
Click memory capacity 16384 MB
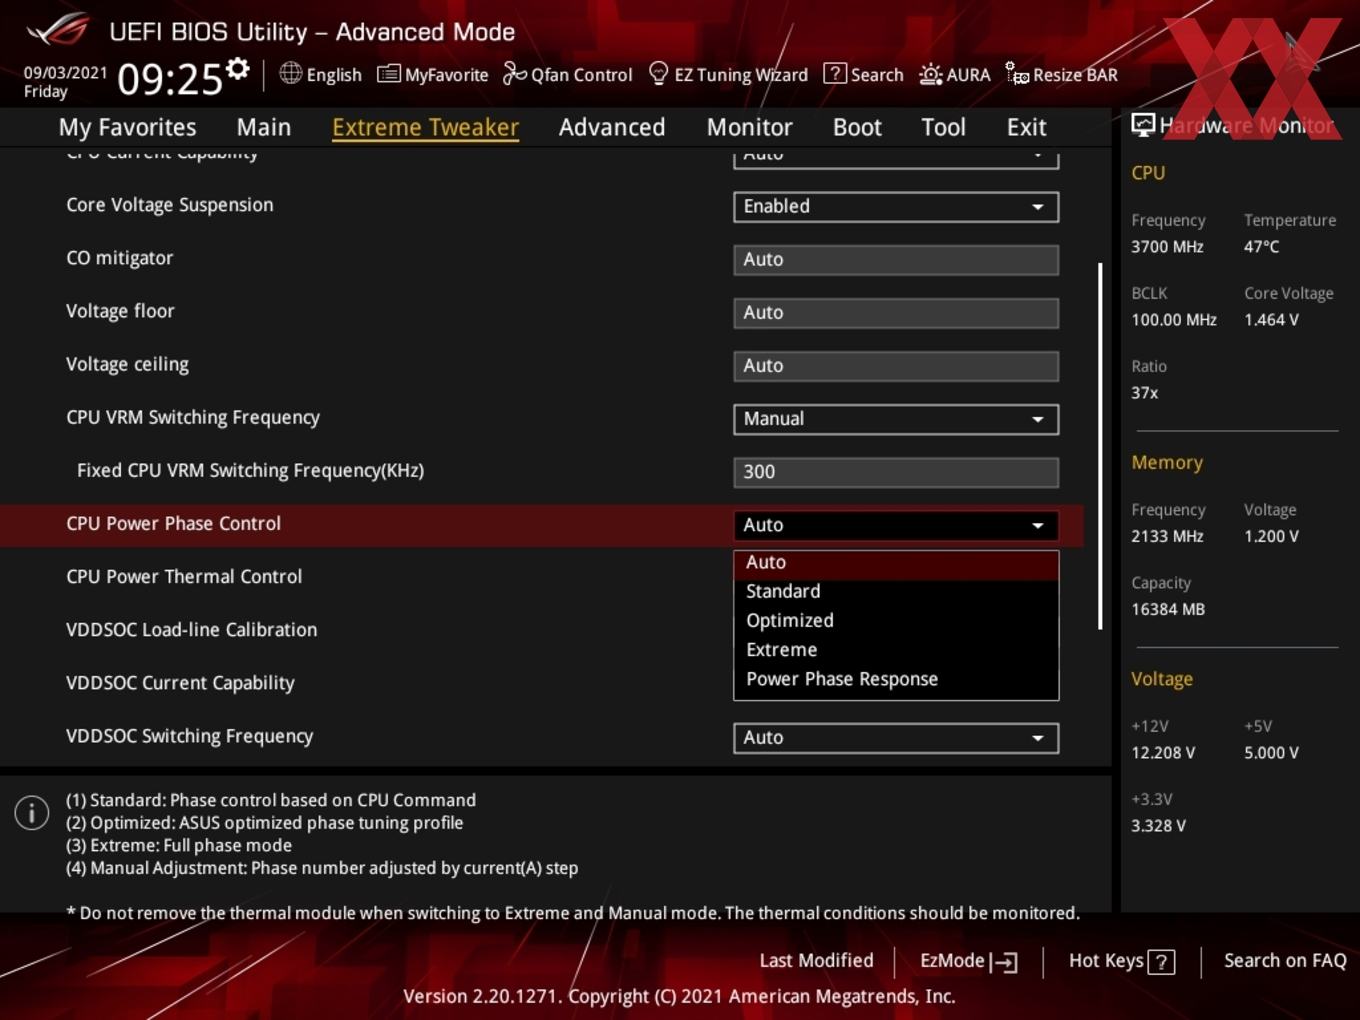point(1168,609)
